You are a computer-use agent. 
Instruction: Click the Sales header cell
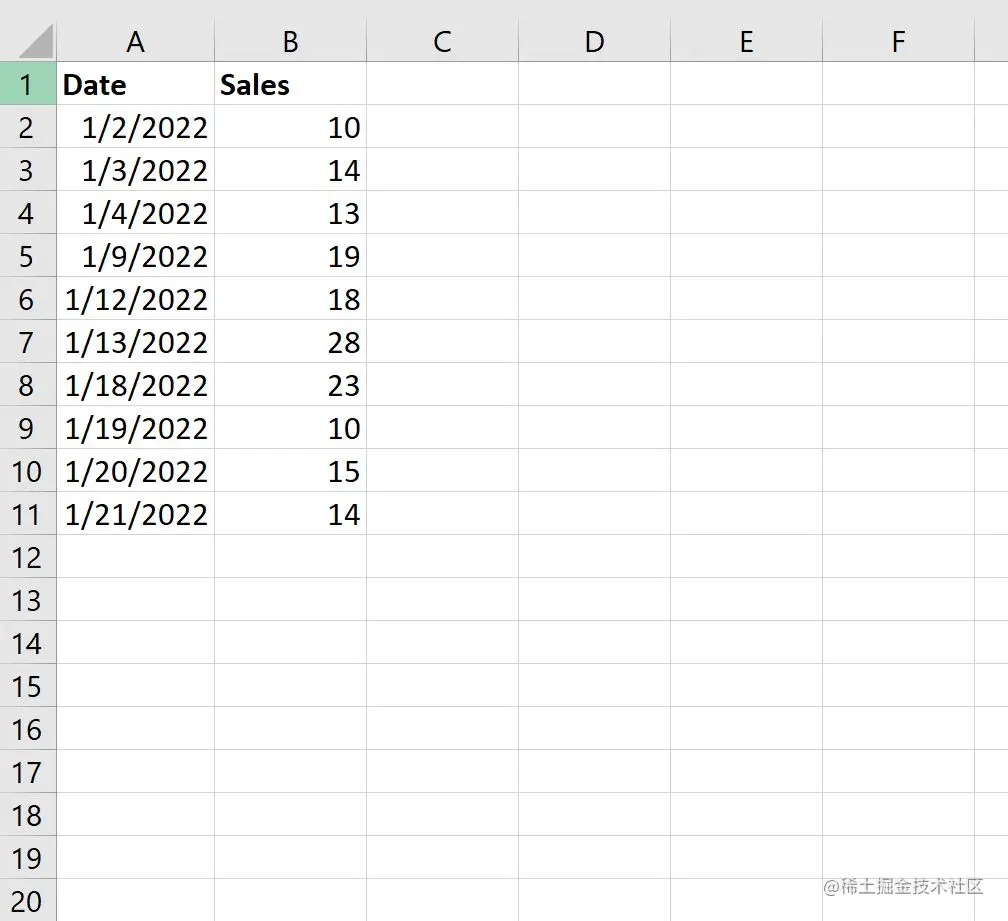[x=290, y=85]
